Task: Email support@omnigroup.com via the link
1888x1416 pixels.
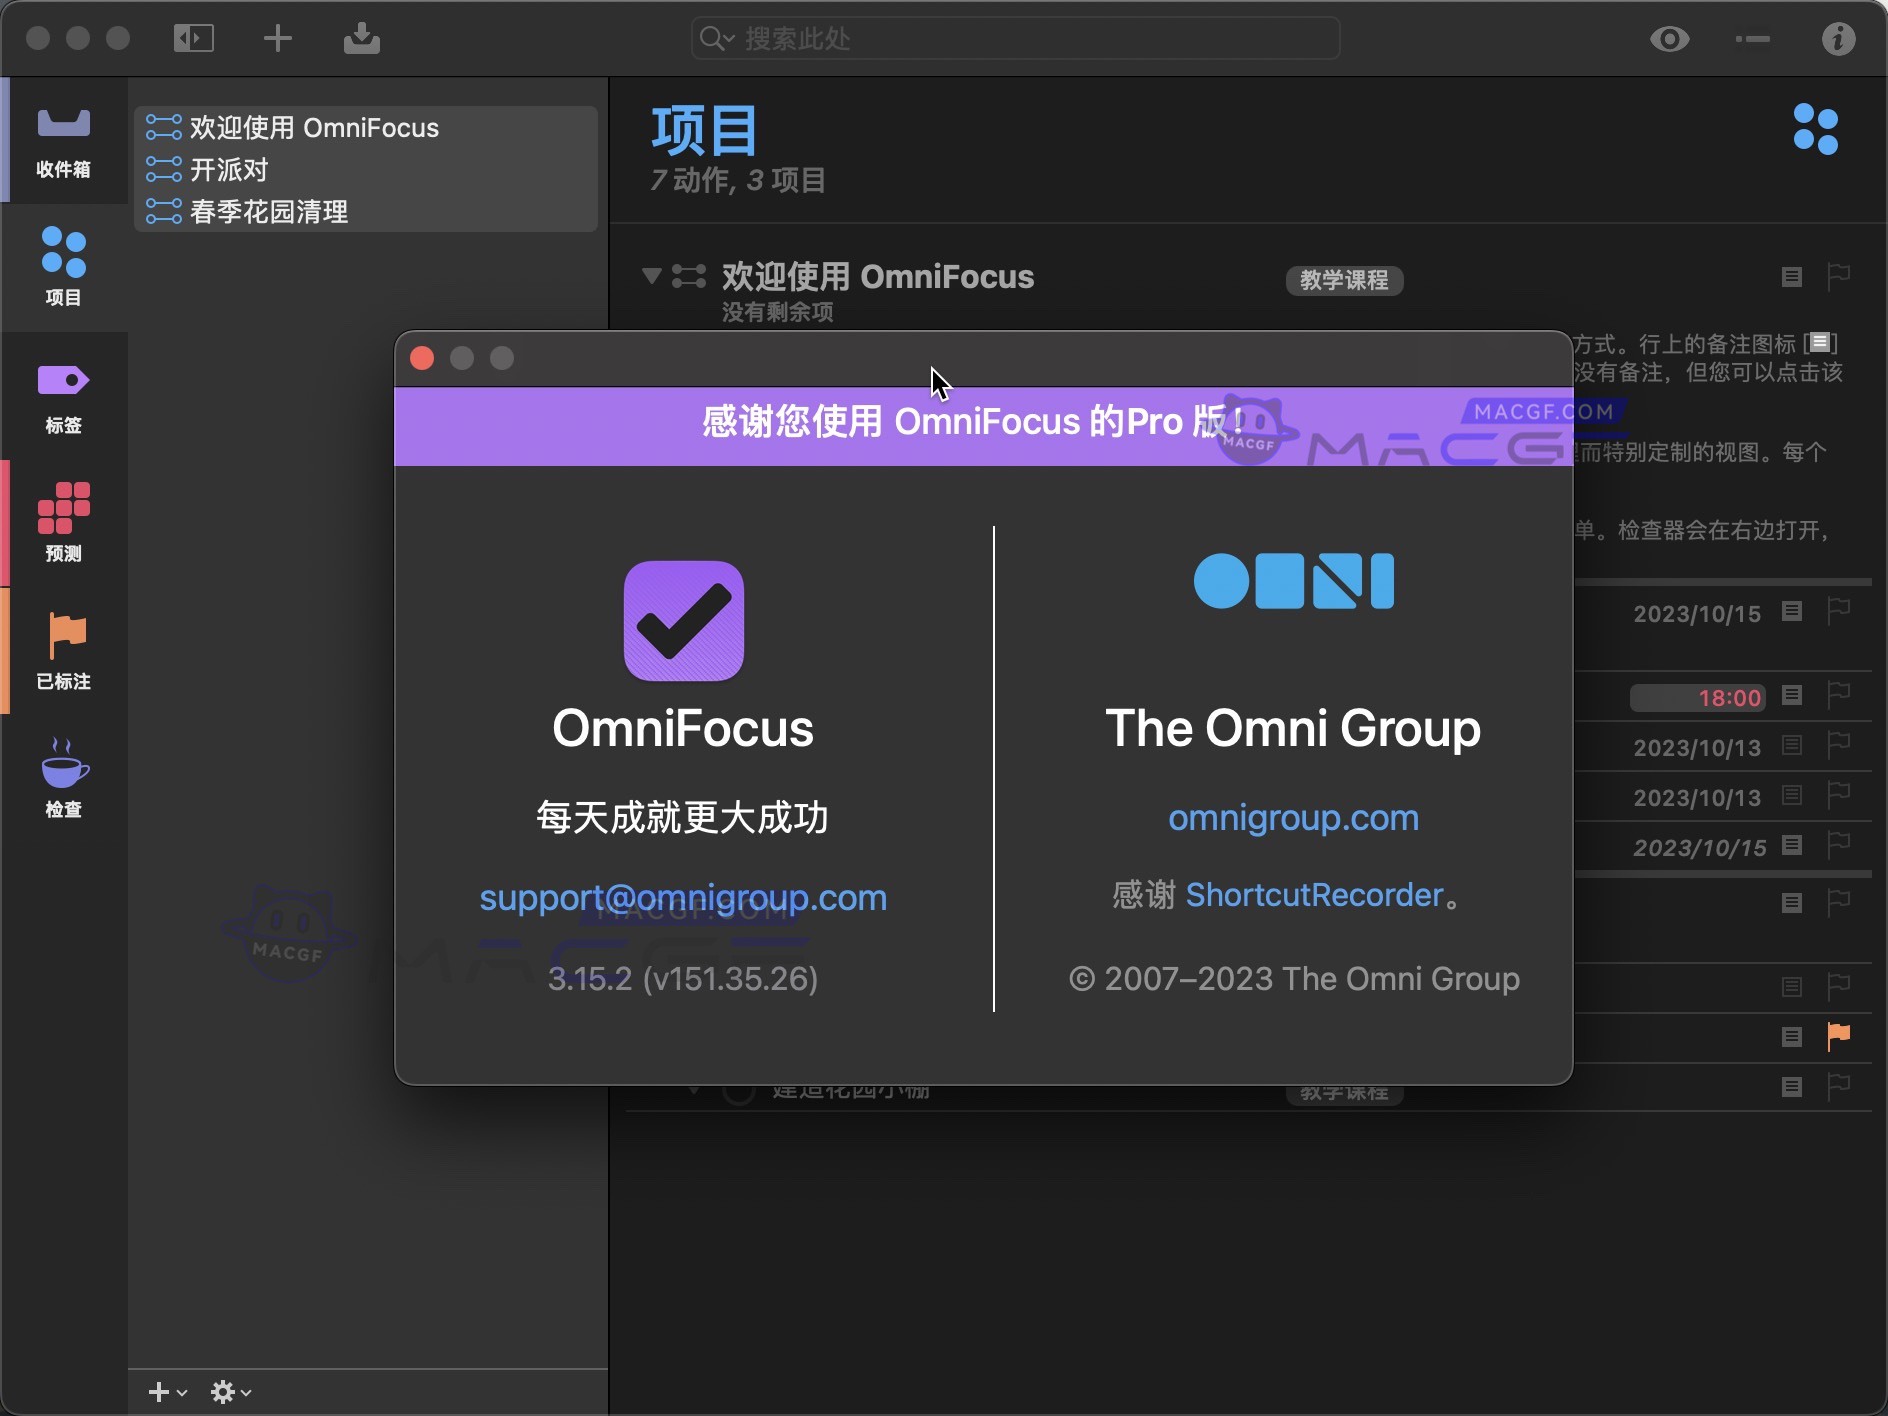Action: click(683, 898)
